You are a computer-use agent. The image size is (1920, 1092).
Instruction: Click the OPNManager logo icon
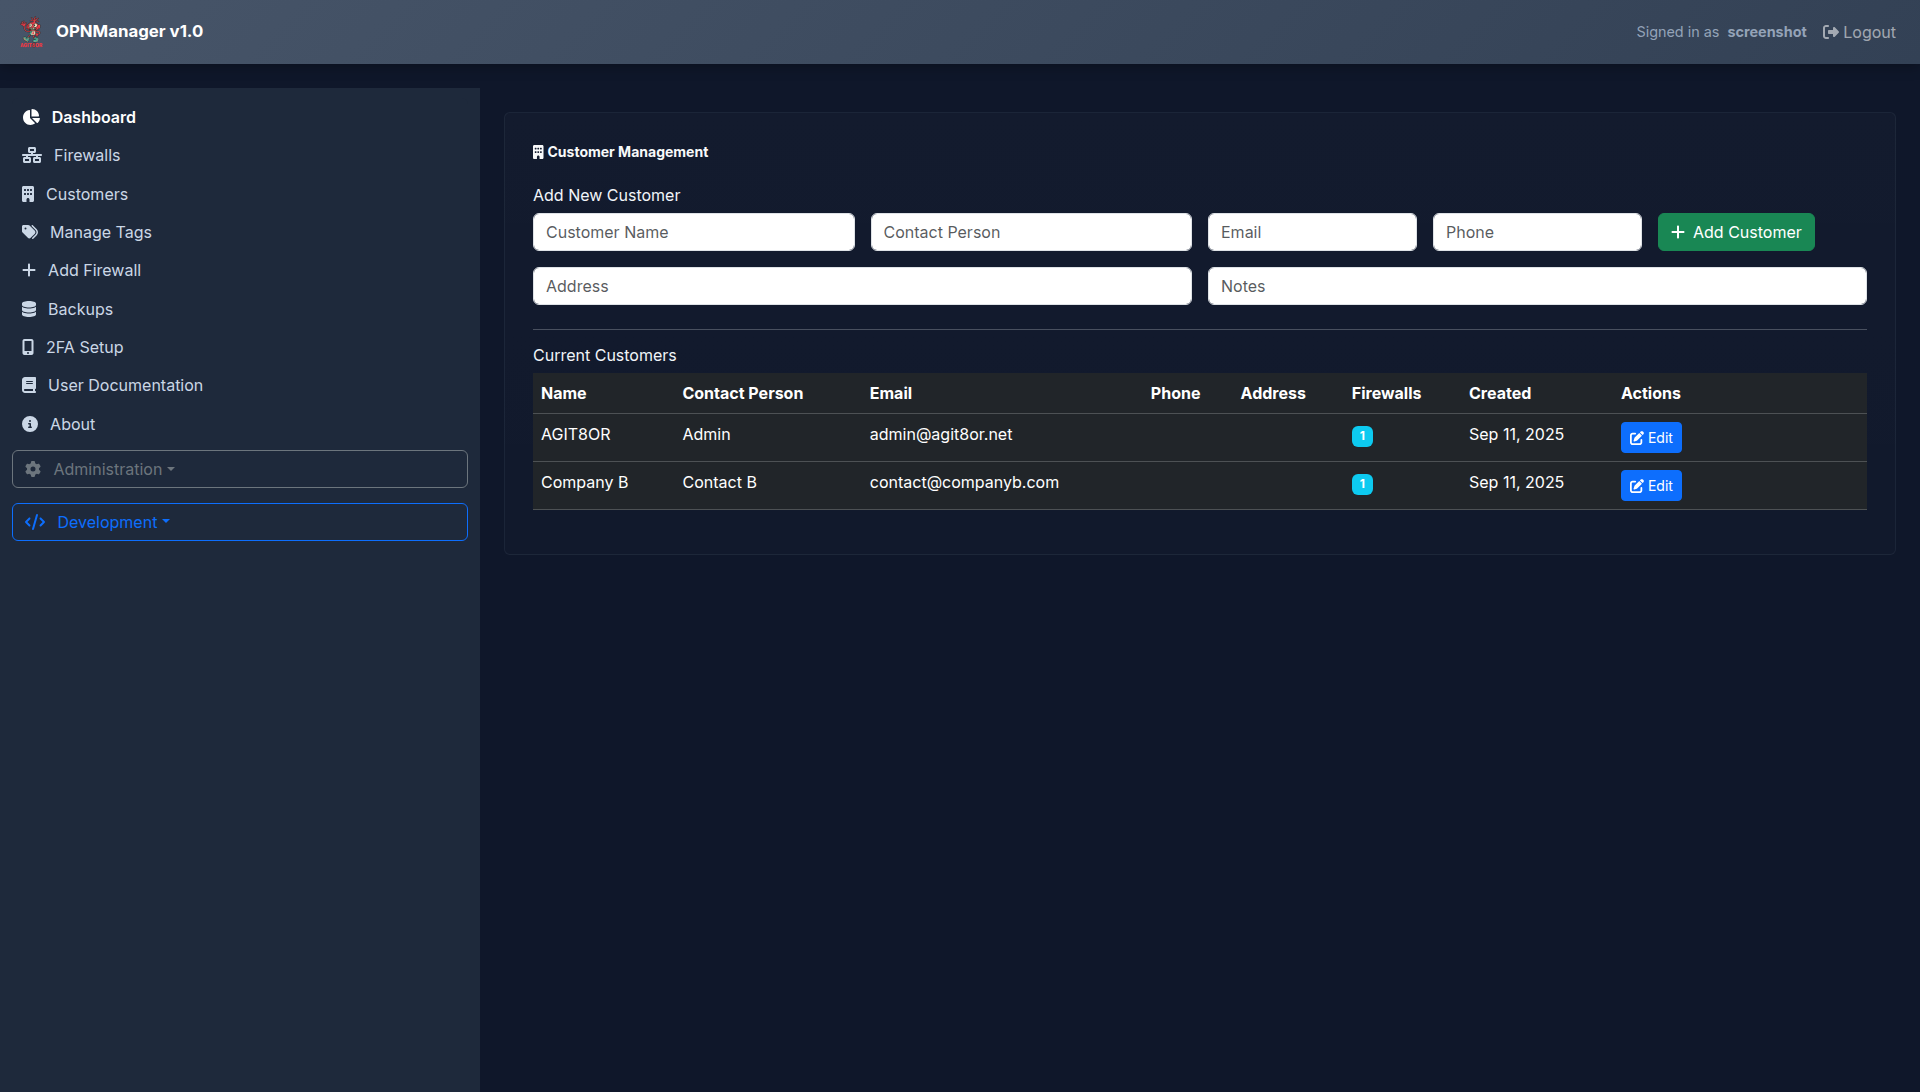32,32
